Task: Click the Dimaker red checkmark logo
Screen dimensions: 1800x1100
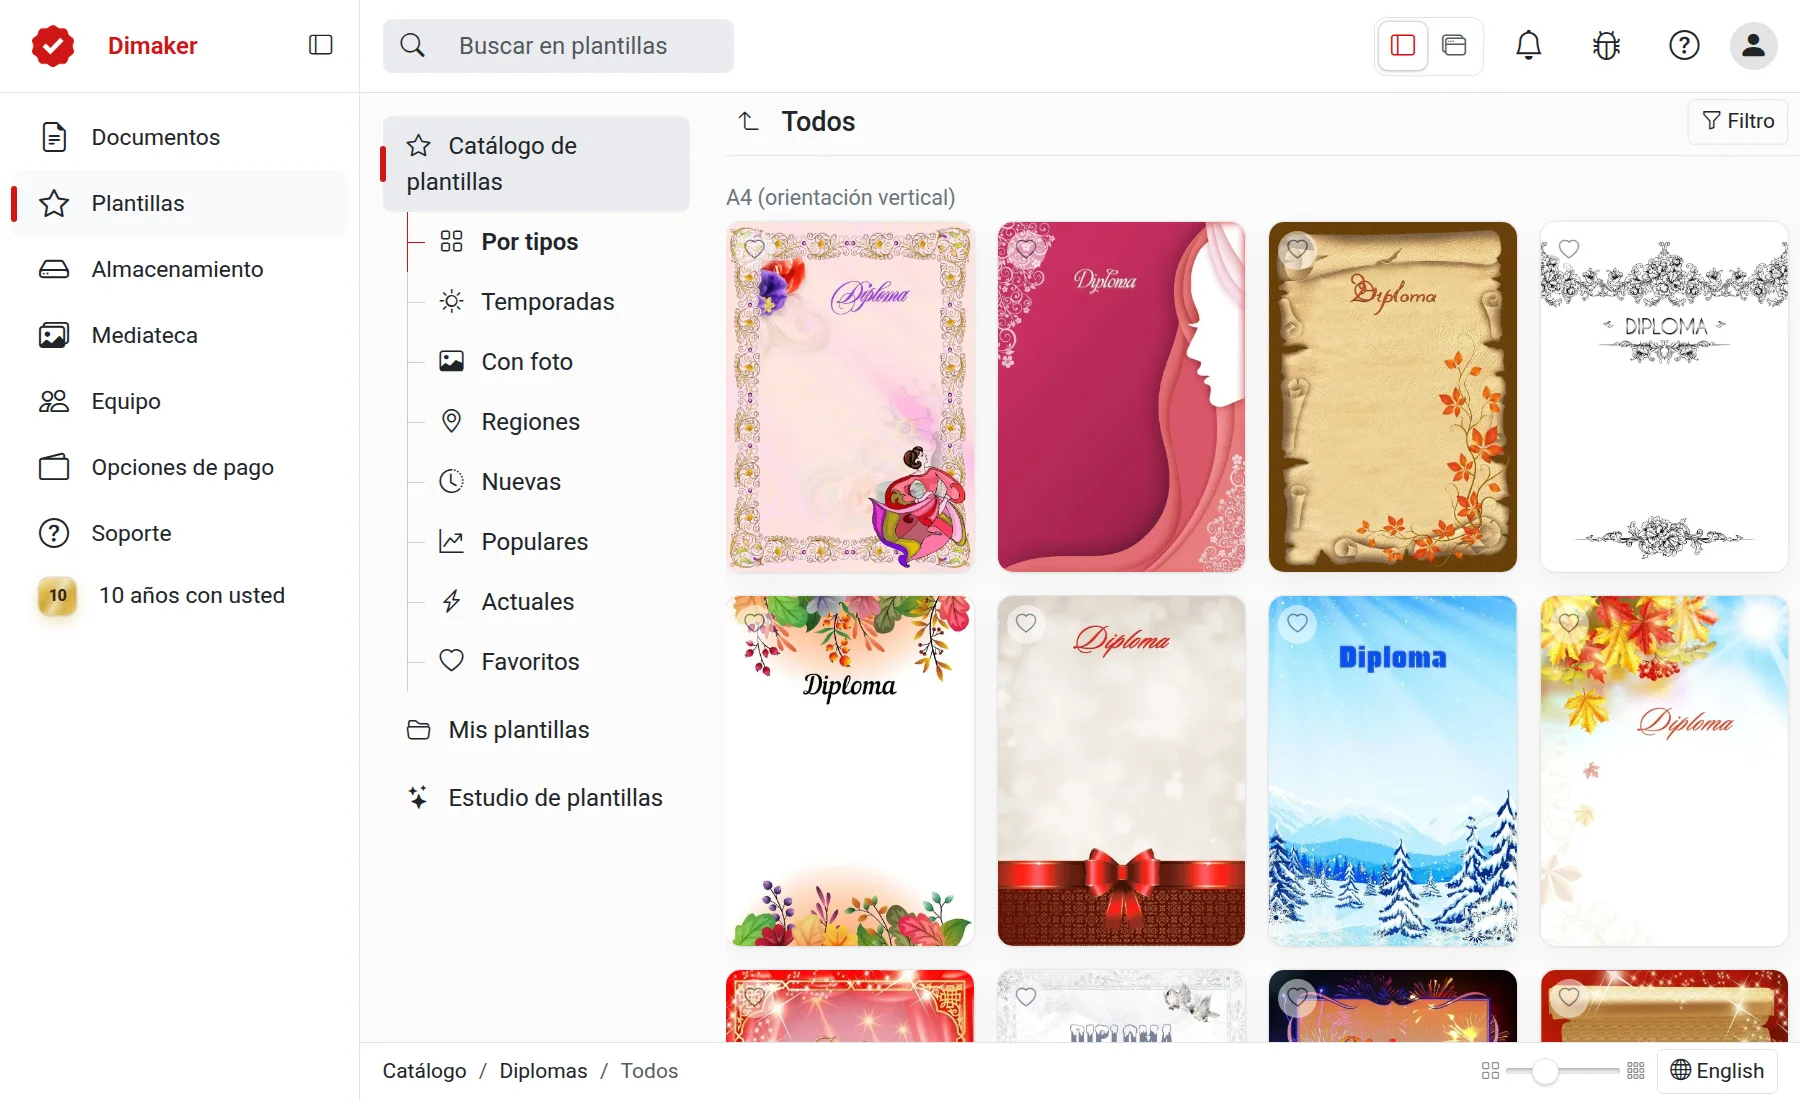Action: (x=53, y=46)
